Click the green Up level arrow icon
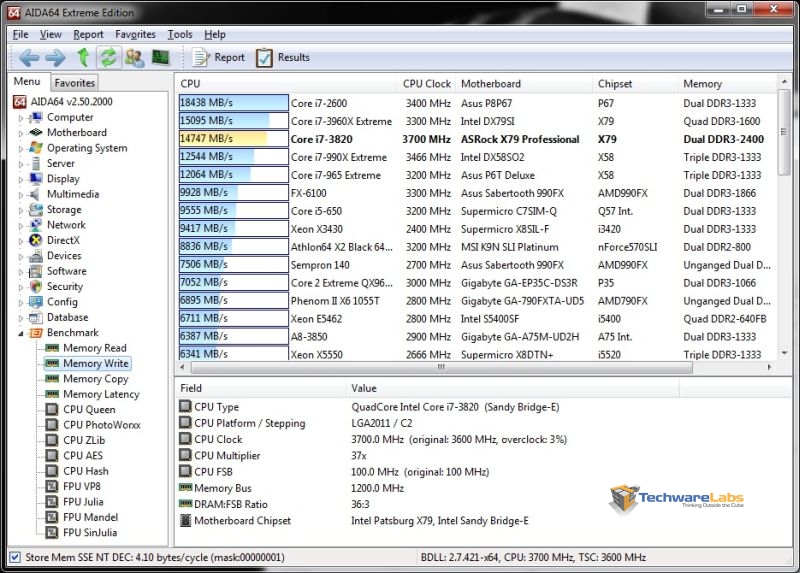The height and width of the screenshot is (573, 800). tap(83, 58)
